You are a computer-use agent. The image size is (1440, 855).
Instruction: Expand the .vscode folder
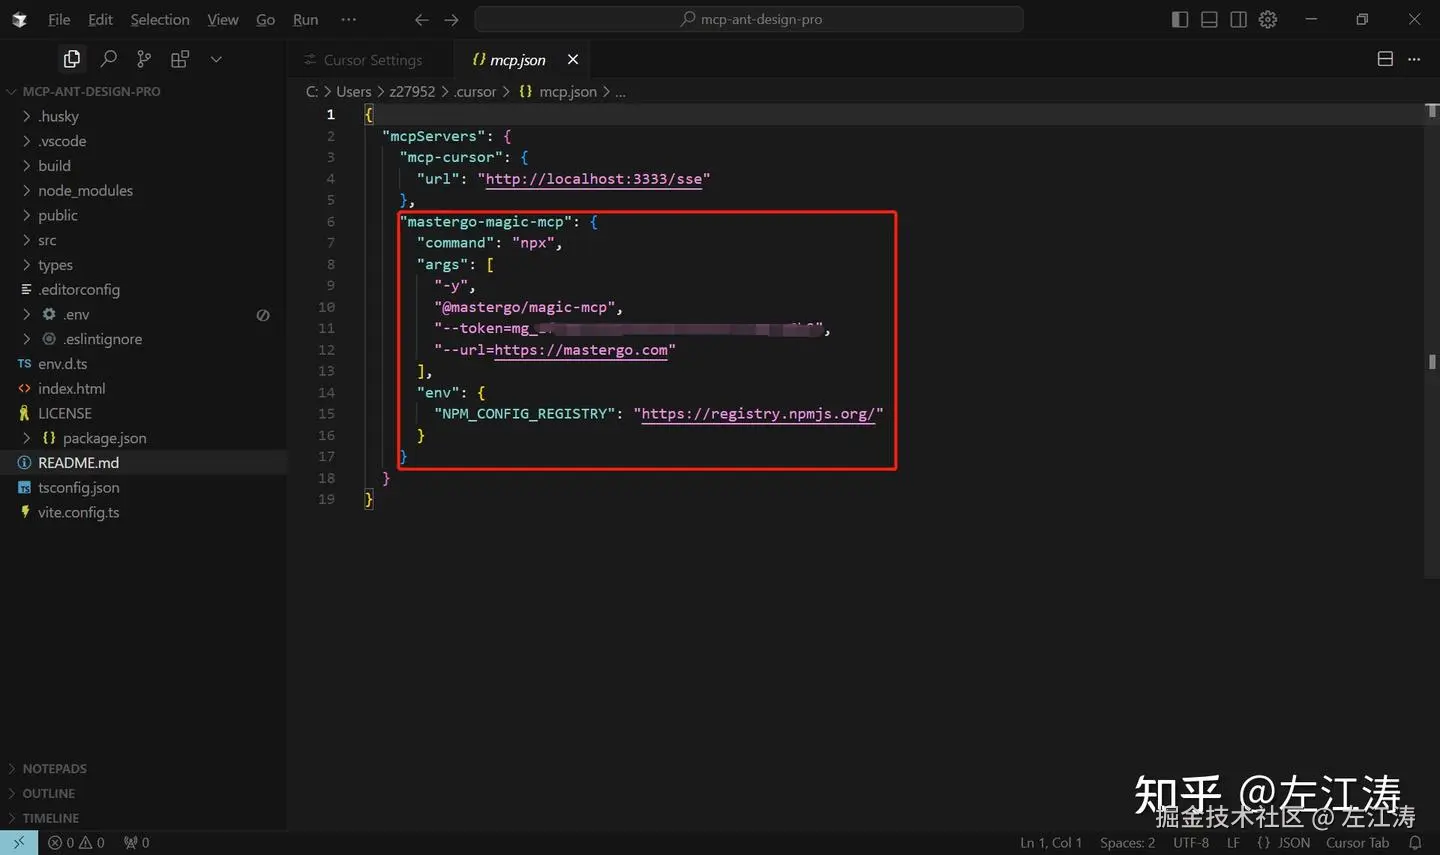[x=143, y=141]
